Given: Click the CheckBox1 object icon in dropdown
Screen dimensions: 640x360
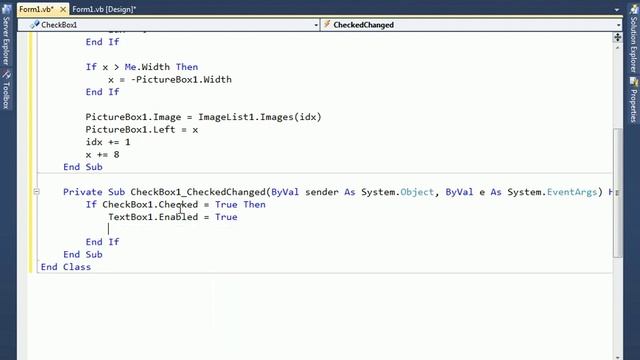Looking at the screenshot, I should coord(35,25).
